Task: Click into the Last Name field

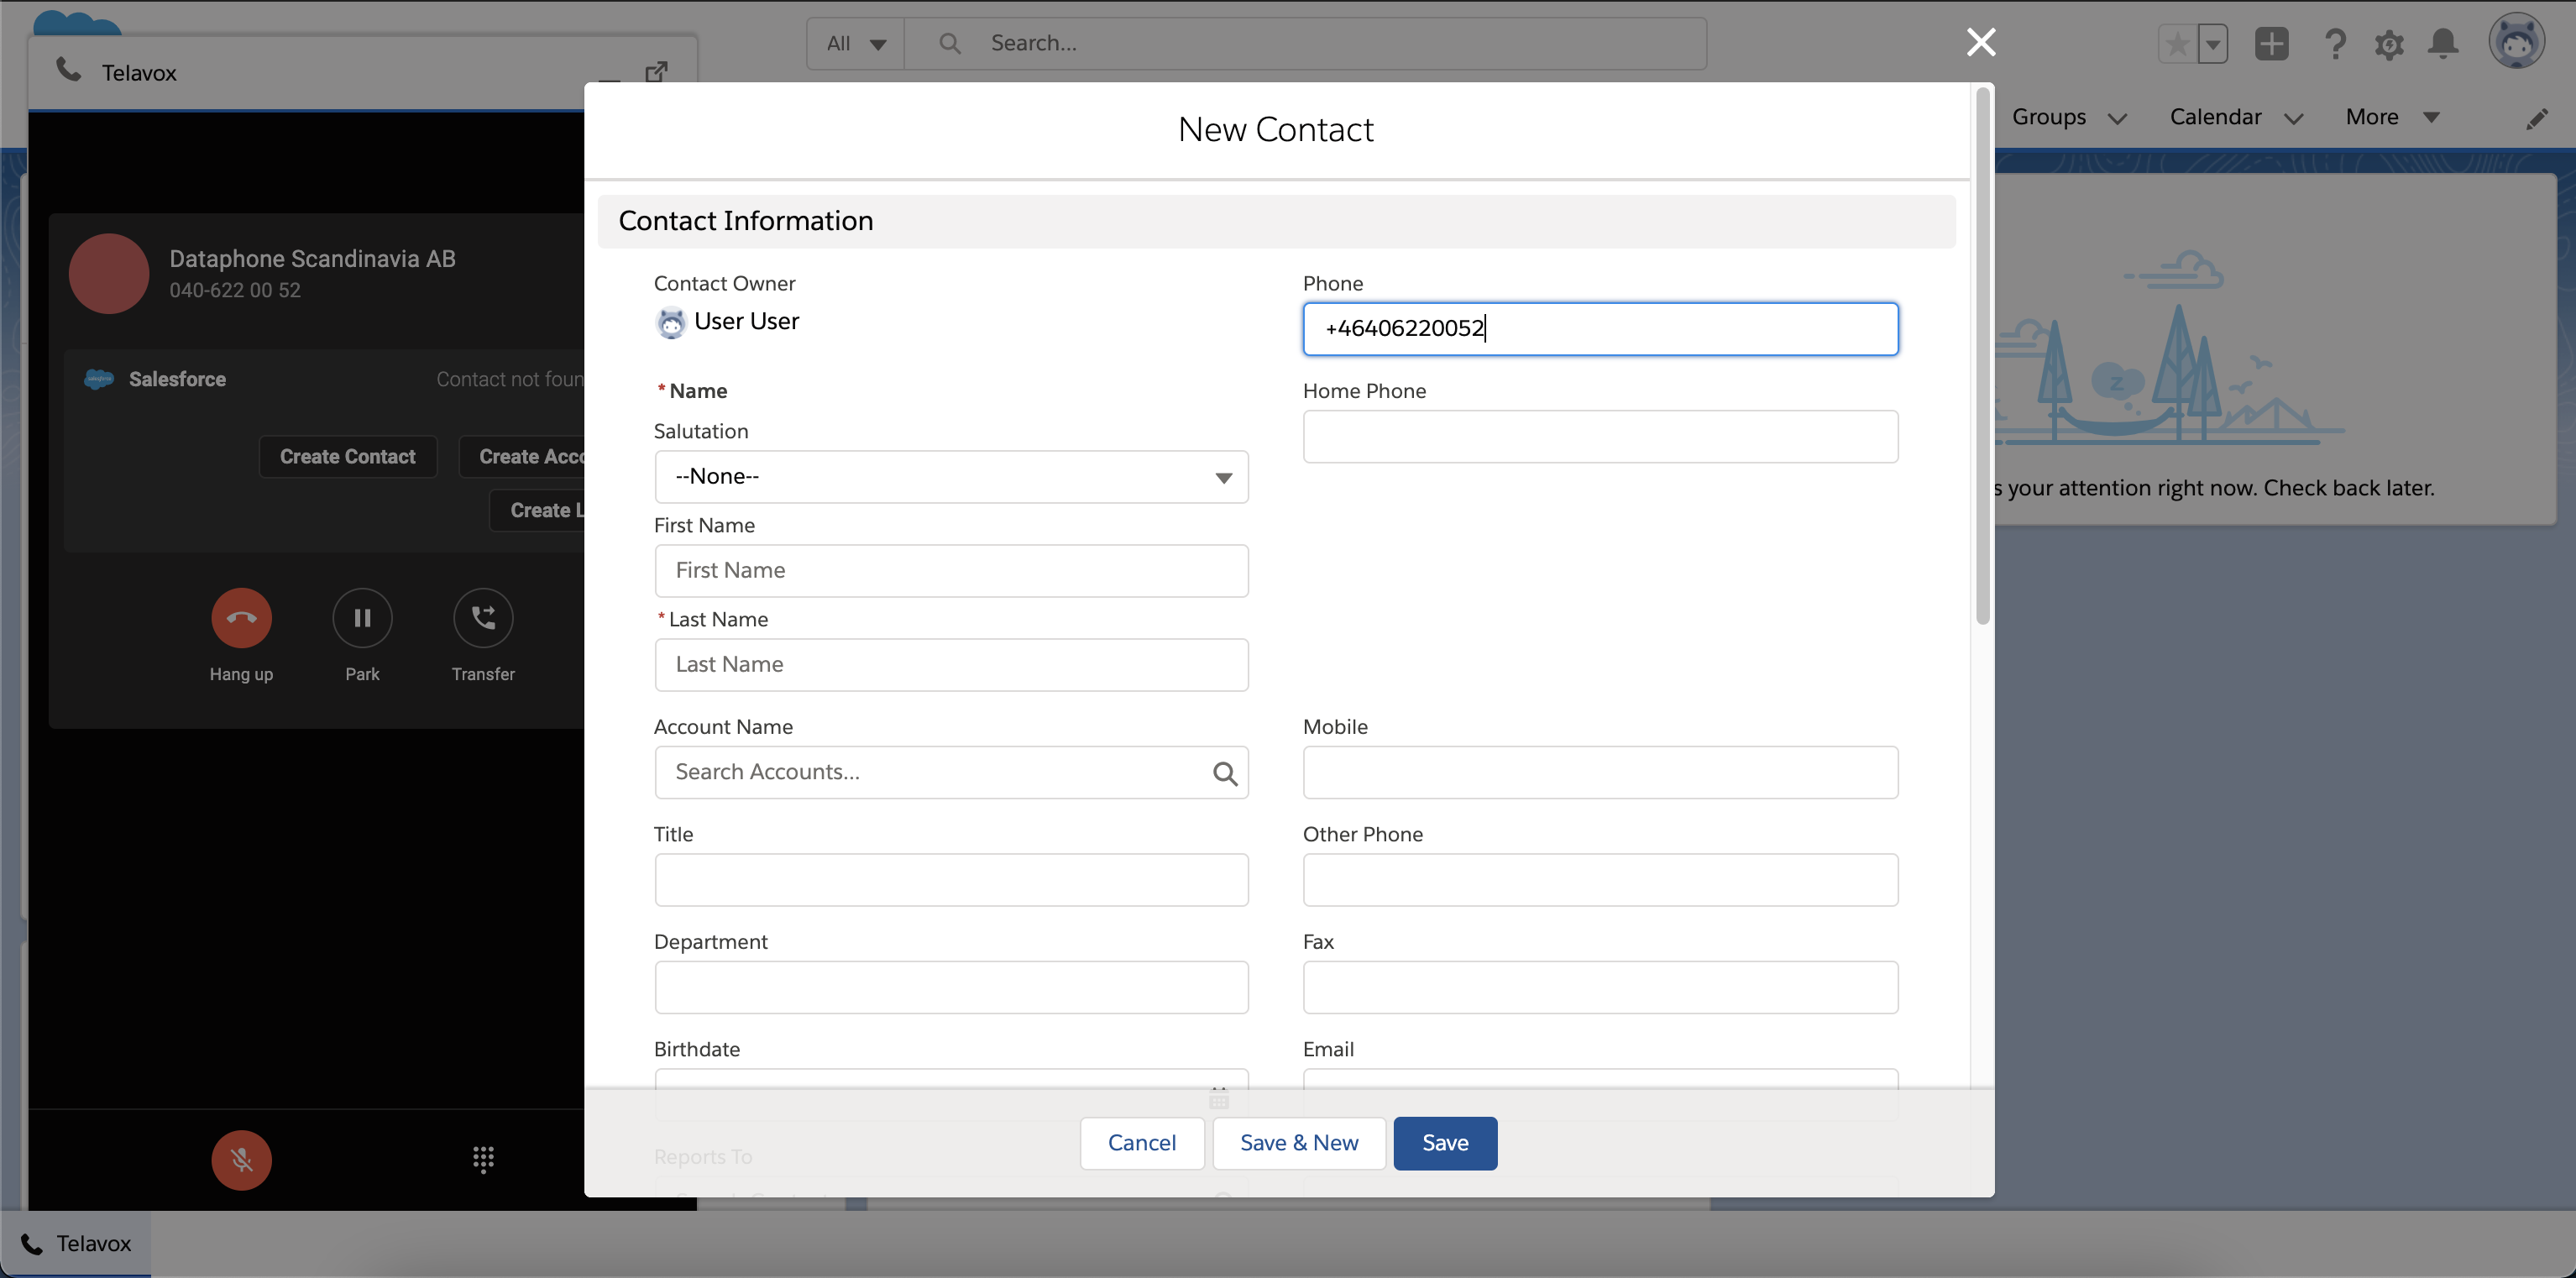Action: [950, 665]
